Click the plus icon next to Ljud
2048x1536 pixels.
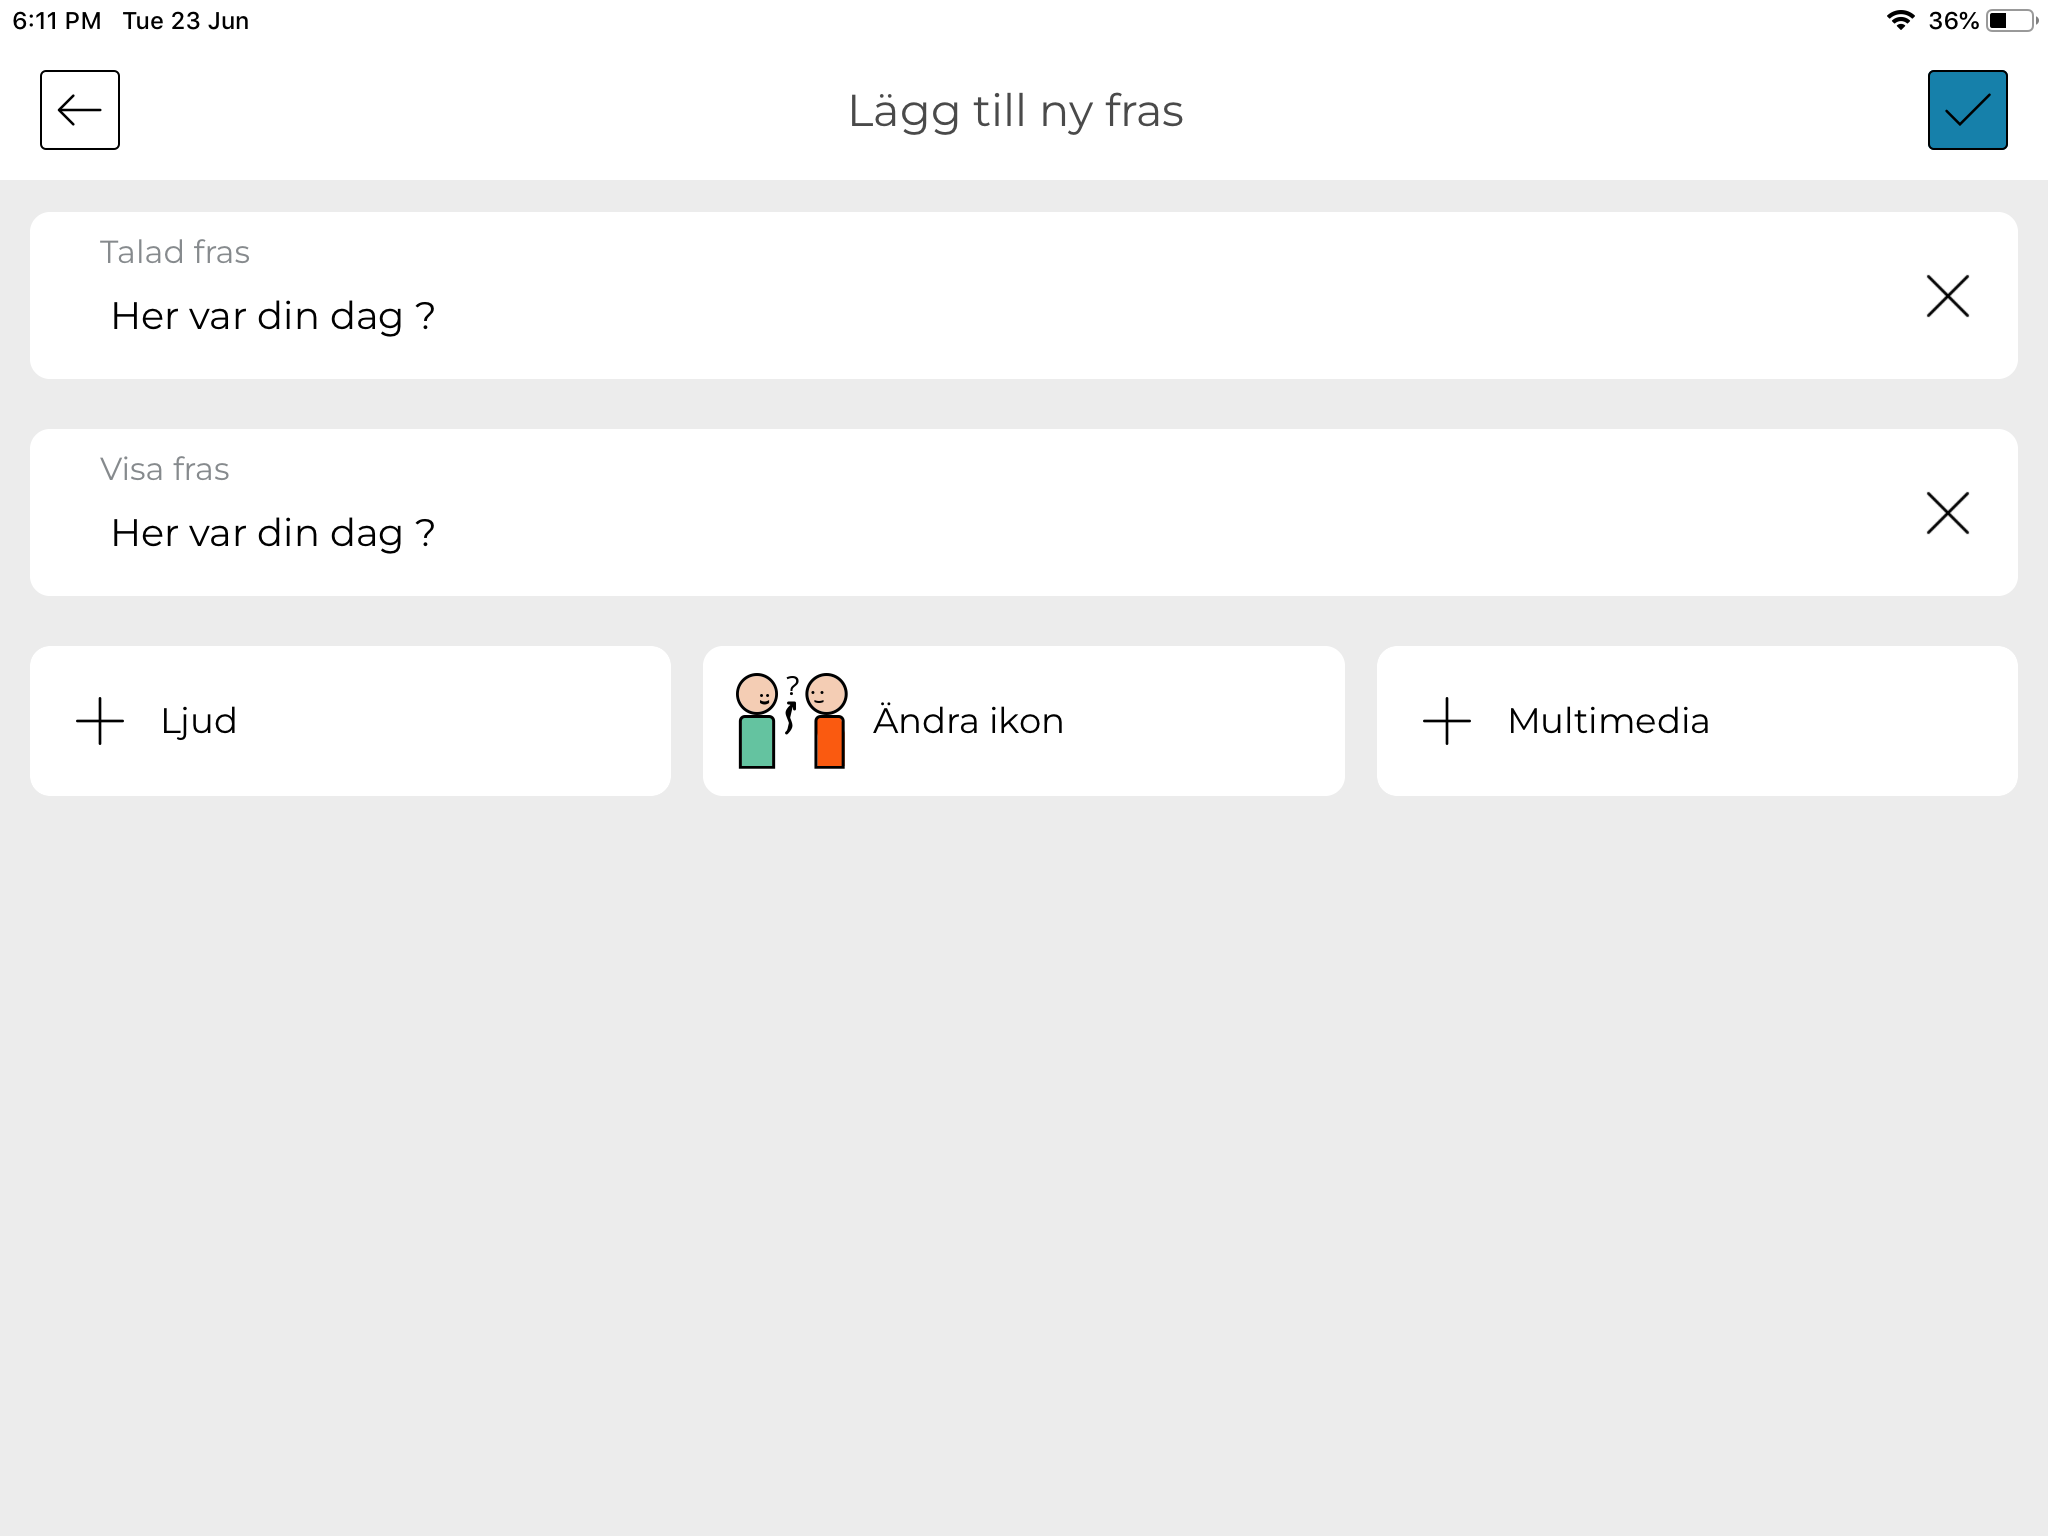100,721
